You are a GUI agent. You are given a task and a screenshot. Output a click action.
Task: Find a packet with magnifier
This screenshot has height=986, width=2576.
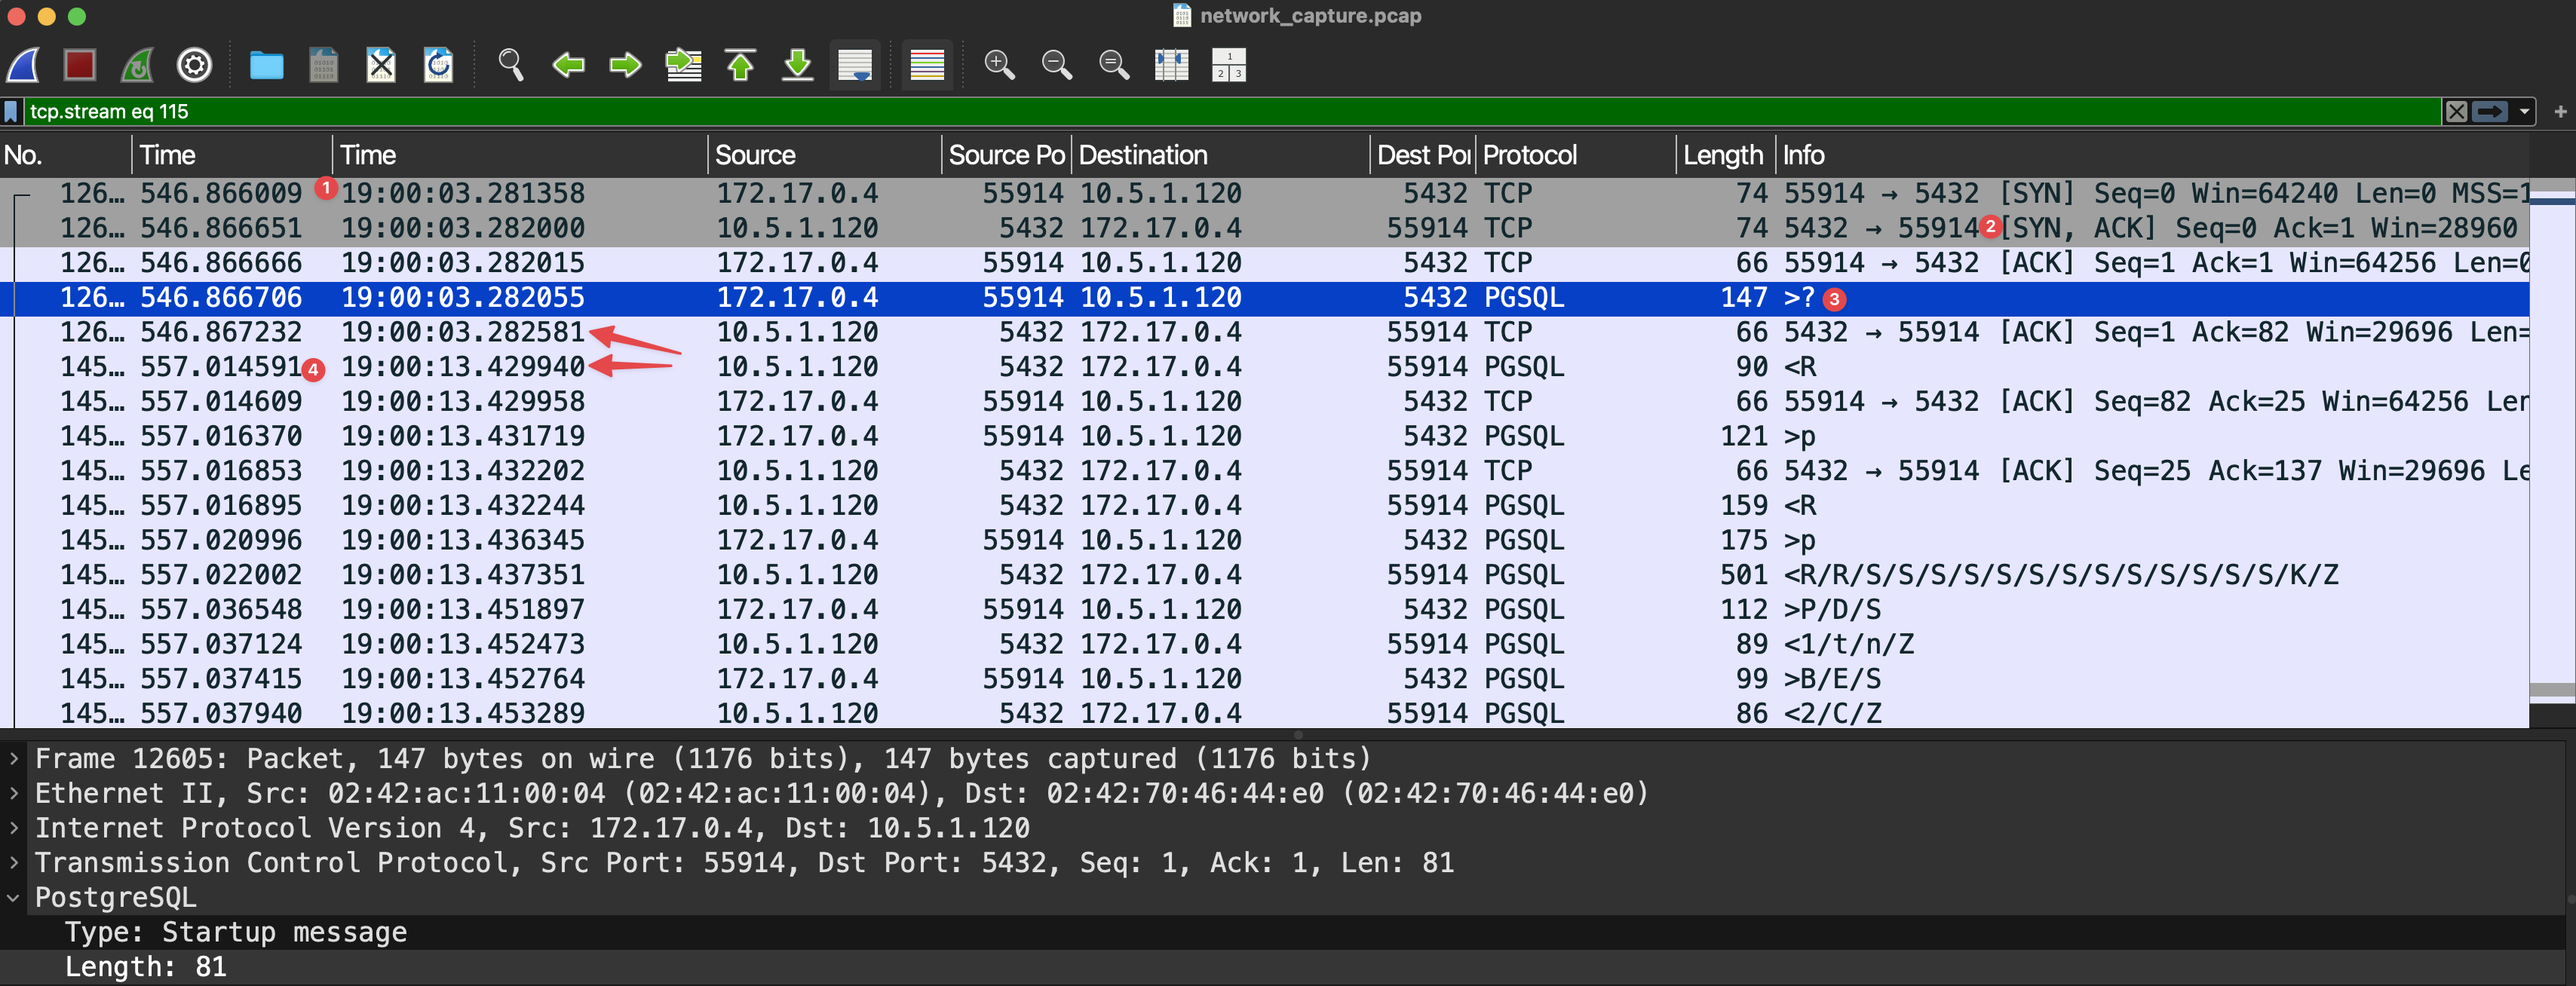click(x=510, y=65)
